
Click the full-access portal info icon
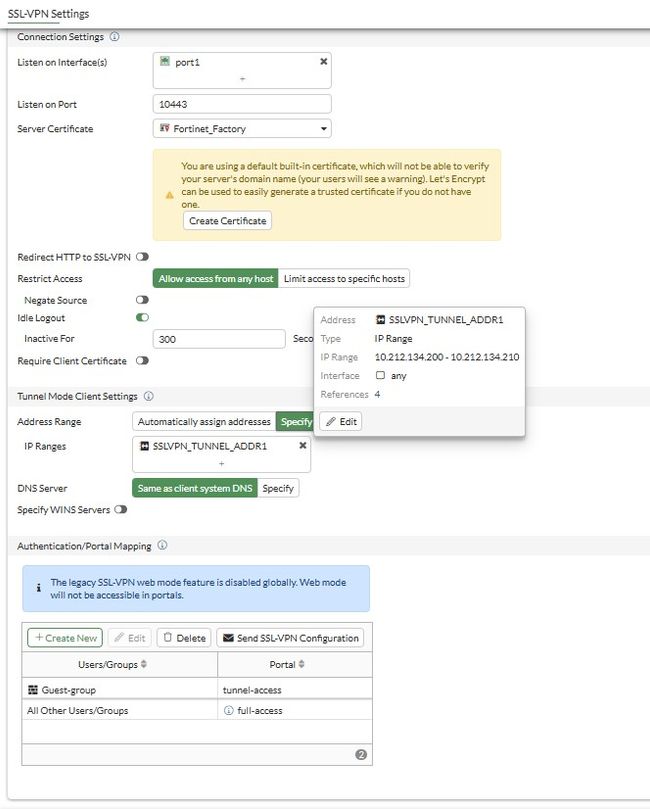click(x=228, y=711)
